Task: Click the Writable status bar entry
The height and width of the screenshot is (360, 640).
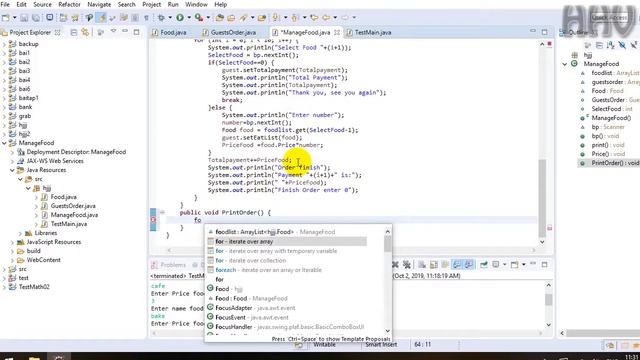Action: [x=324, y=344]
